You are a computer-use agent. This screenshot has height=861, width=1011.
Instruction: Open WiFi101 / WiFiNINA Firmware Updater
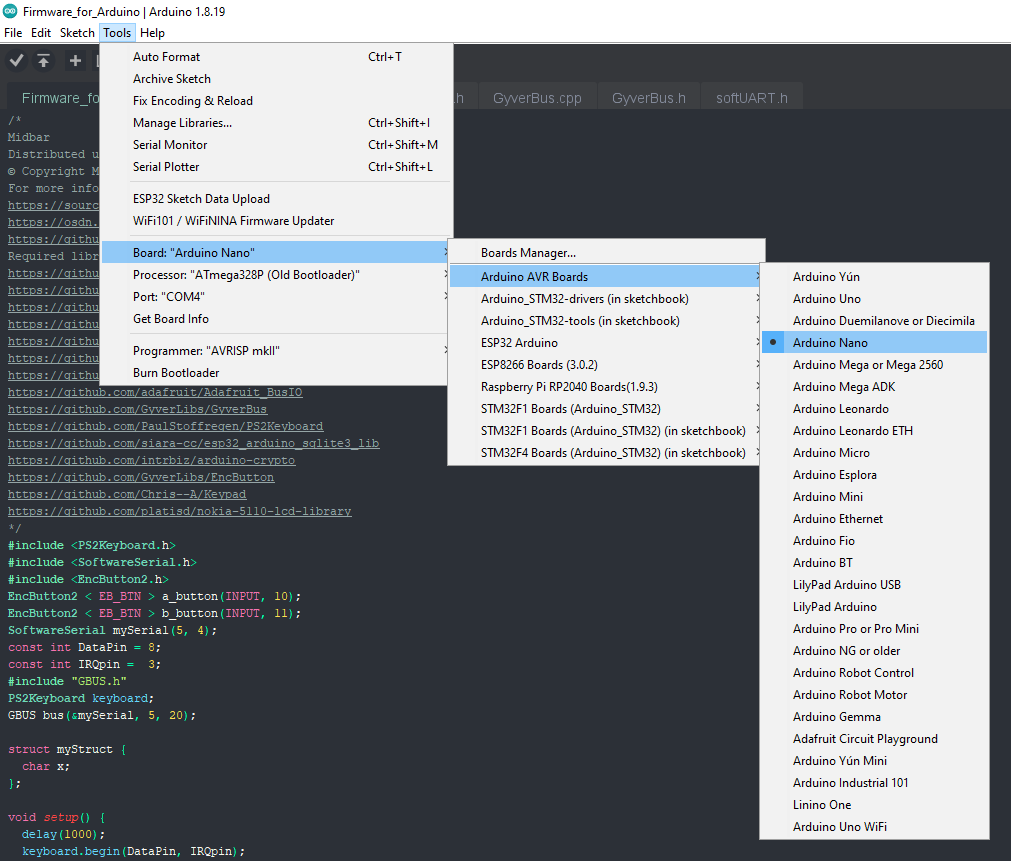point(275,221)
